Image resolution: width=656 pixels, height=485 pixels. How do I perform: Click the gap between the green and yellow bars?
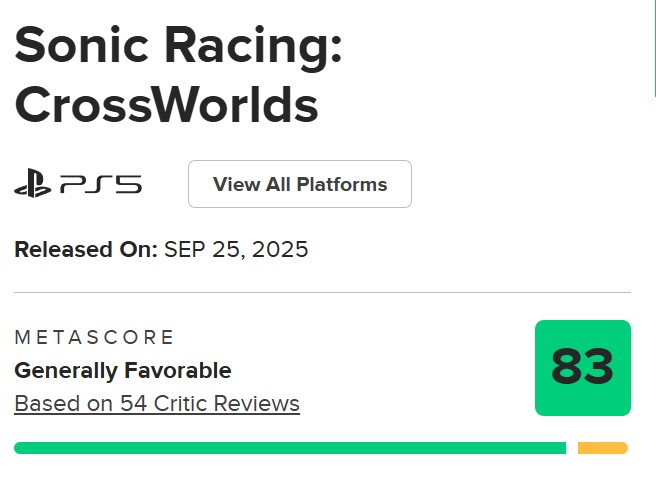[x=572, y=448]
